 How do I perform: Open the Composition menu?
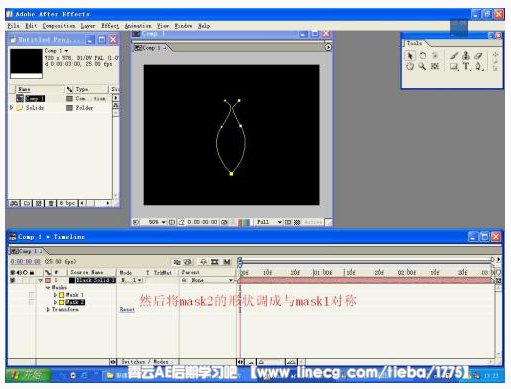coord(59,26)
